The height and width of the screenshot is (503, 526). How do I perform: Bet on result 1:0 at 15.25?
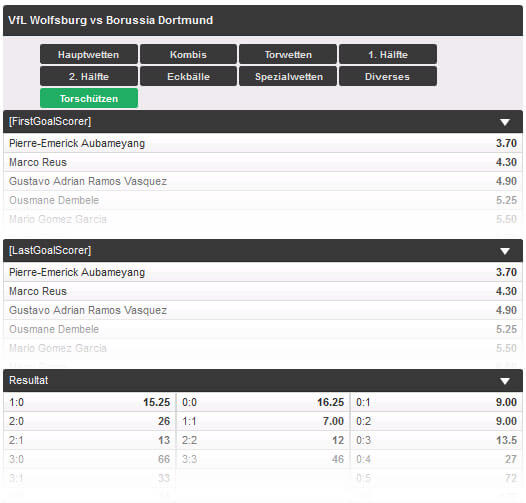(90, 402)
